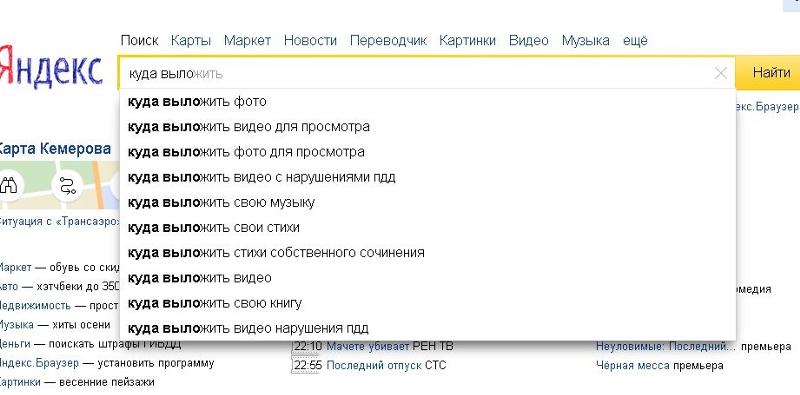800x395 pixels.
Task: Open the Новости tab
Action: [310, 40]
